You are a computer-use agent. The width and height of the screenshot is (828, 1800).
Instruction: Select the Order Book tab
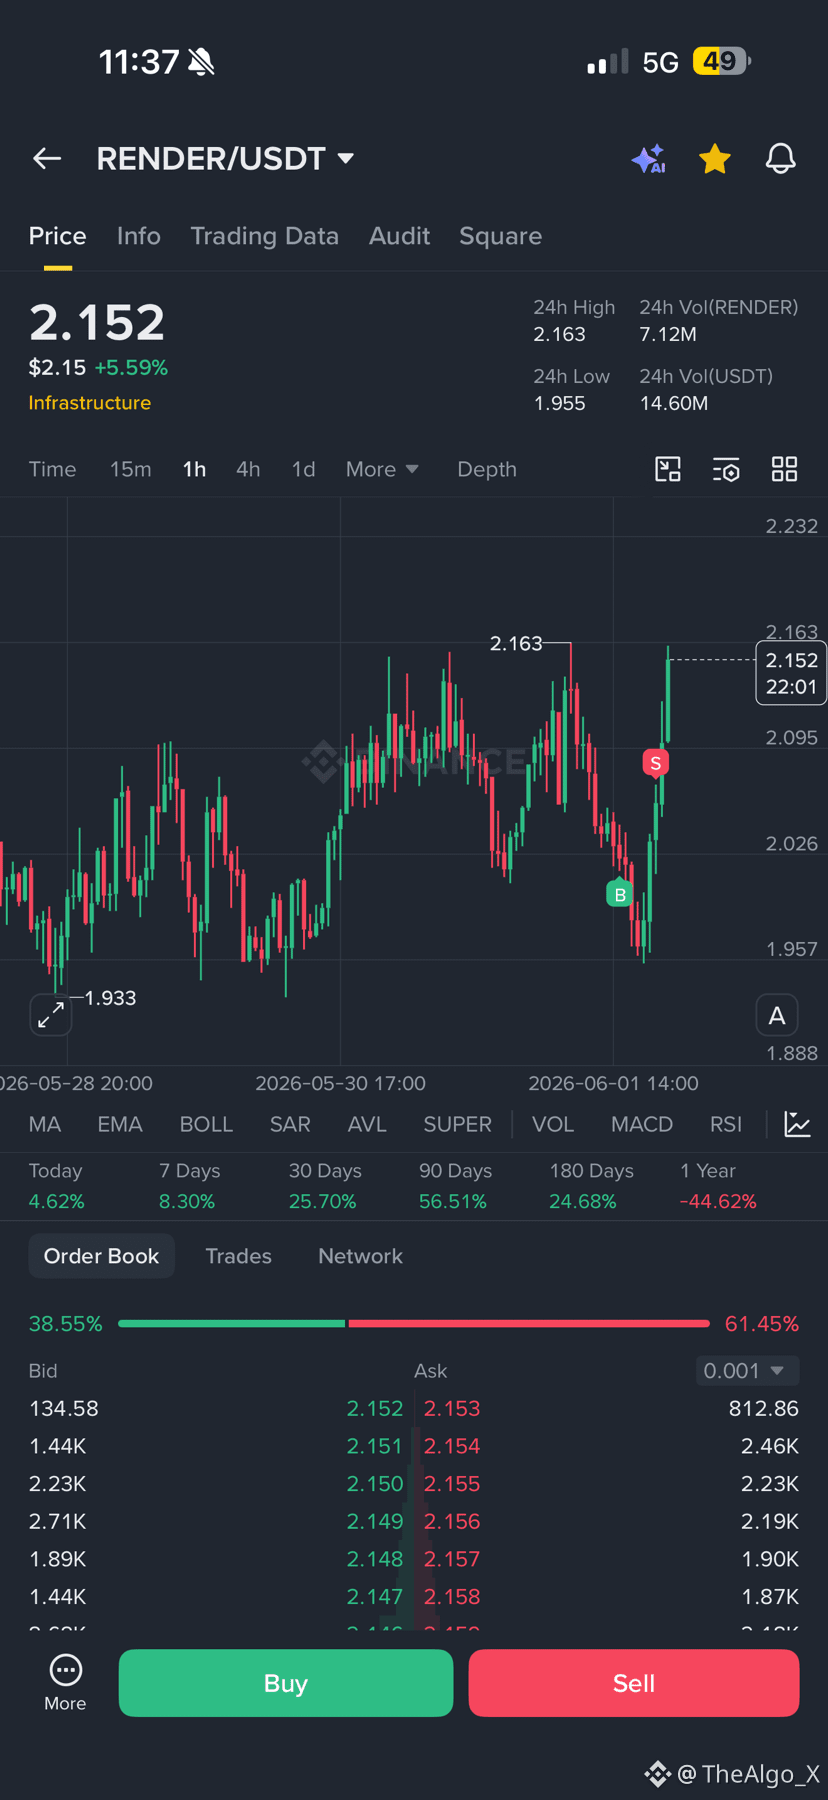click(x=101, y=1256)
